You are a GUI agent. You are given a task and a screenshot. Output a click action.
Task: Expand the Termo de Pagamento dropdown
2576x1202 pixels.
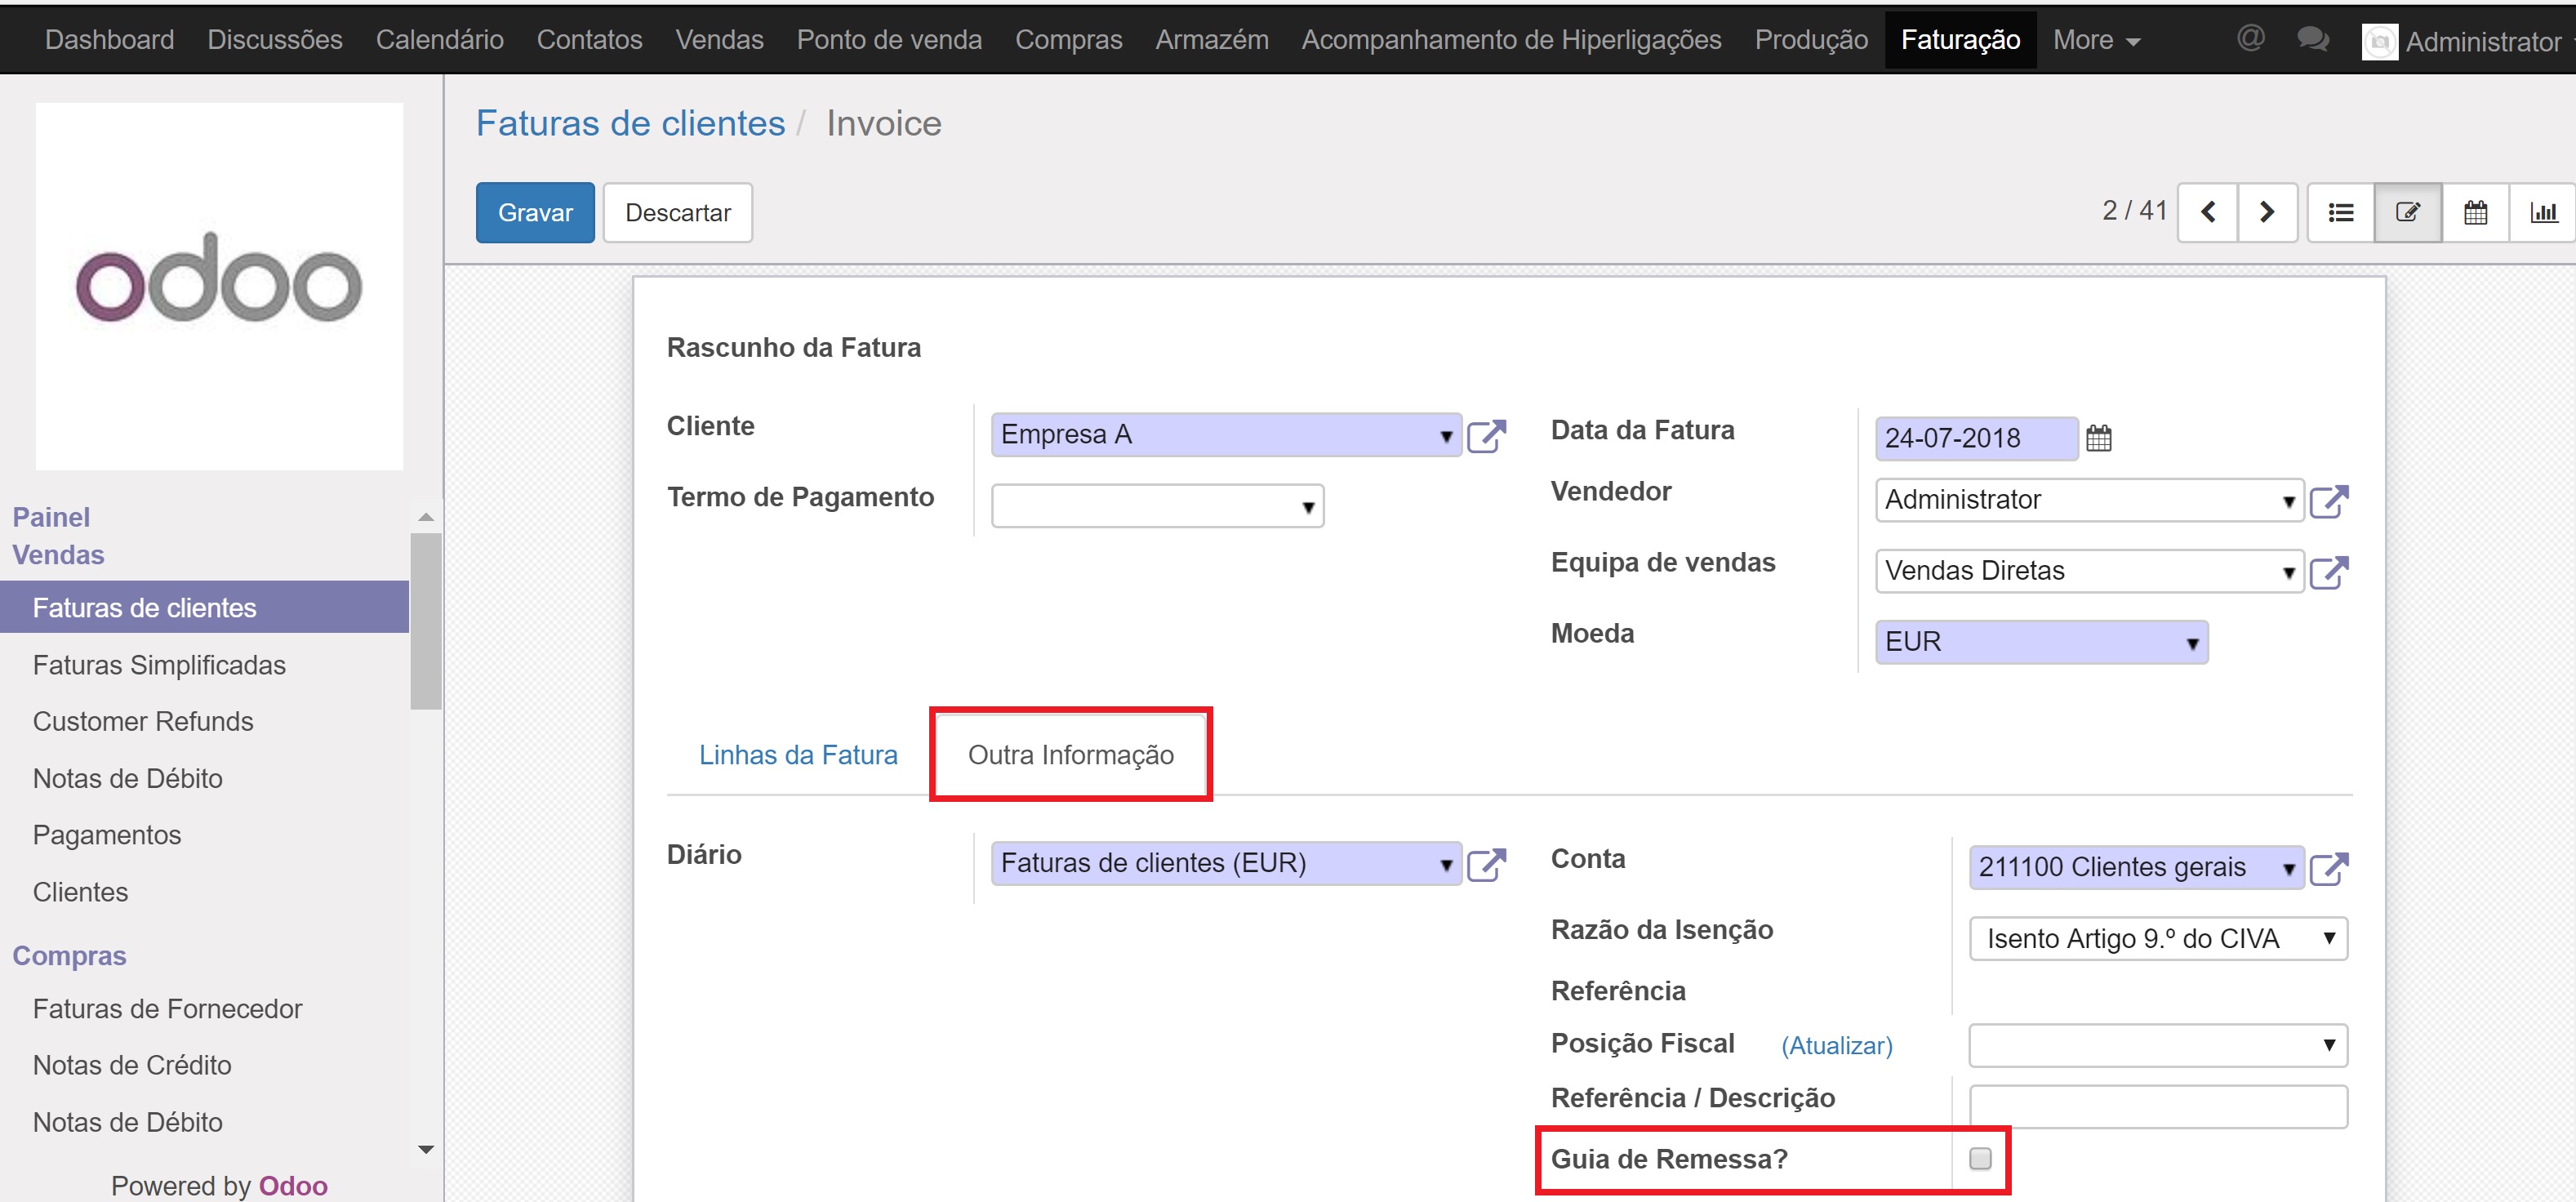click(1307, 507)
